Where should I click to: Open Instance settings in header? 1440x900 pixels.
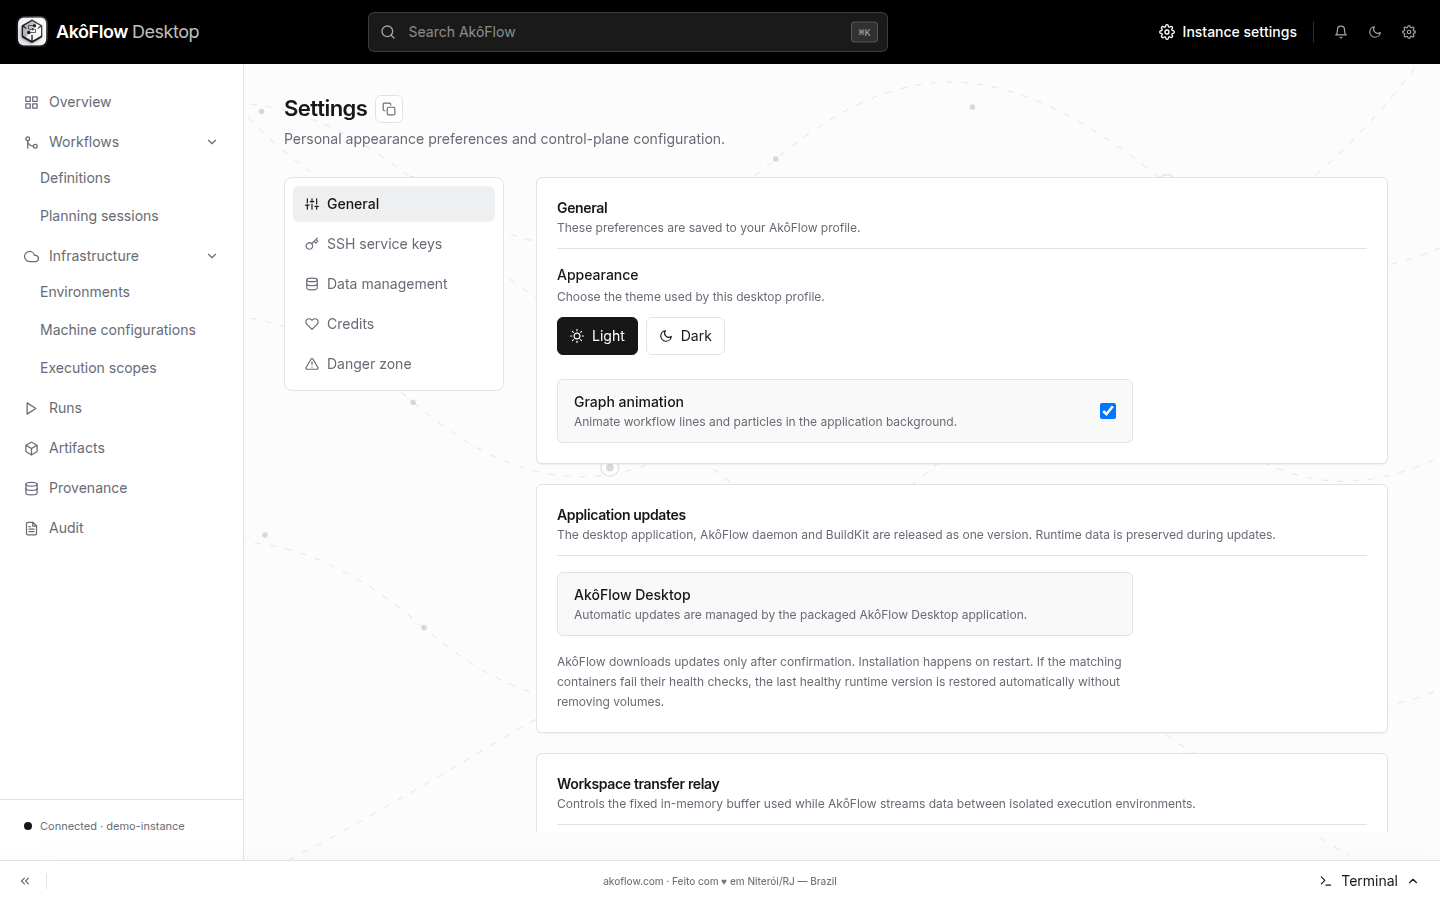pyautogui.click(x=1228, y=32)
